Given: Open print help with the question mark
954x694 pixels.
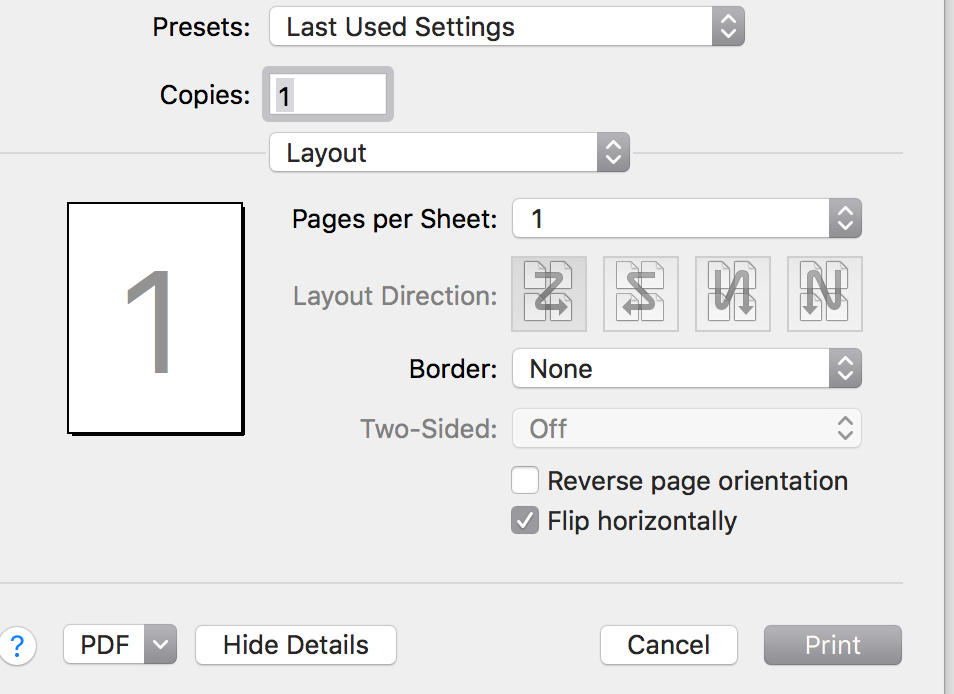Looking at the screenshot, I should coord(17,646).
